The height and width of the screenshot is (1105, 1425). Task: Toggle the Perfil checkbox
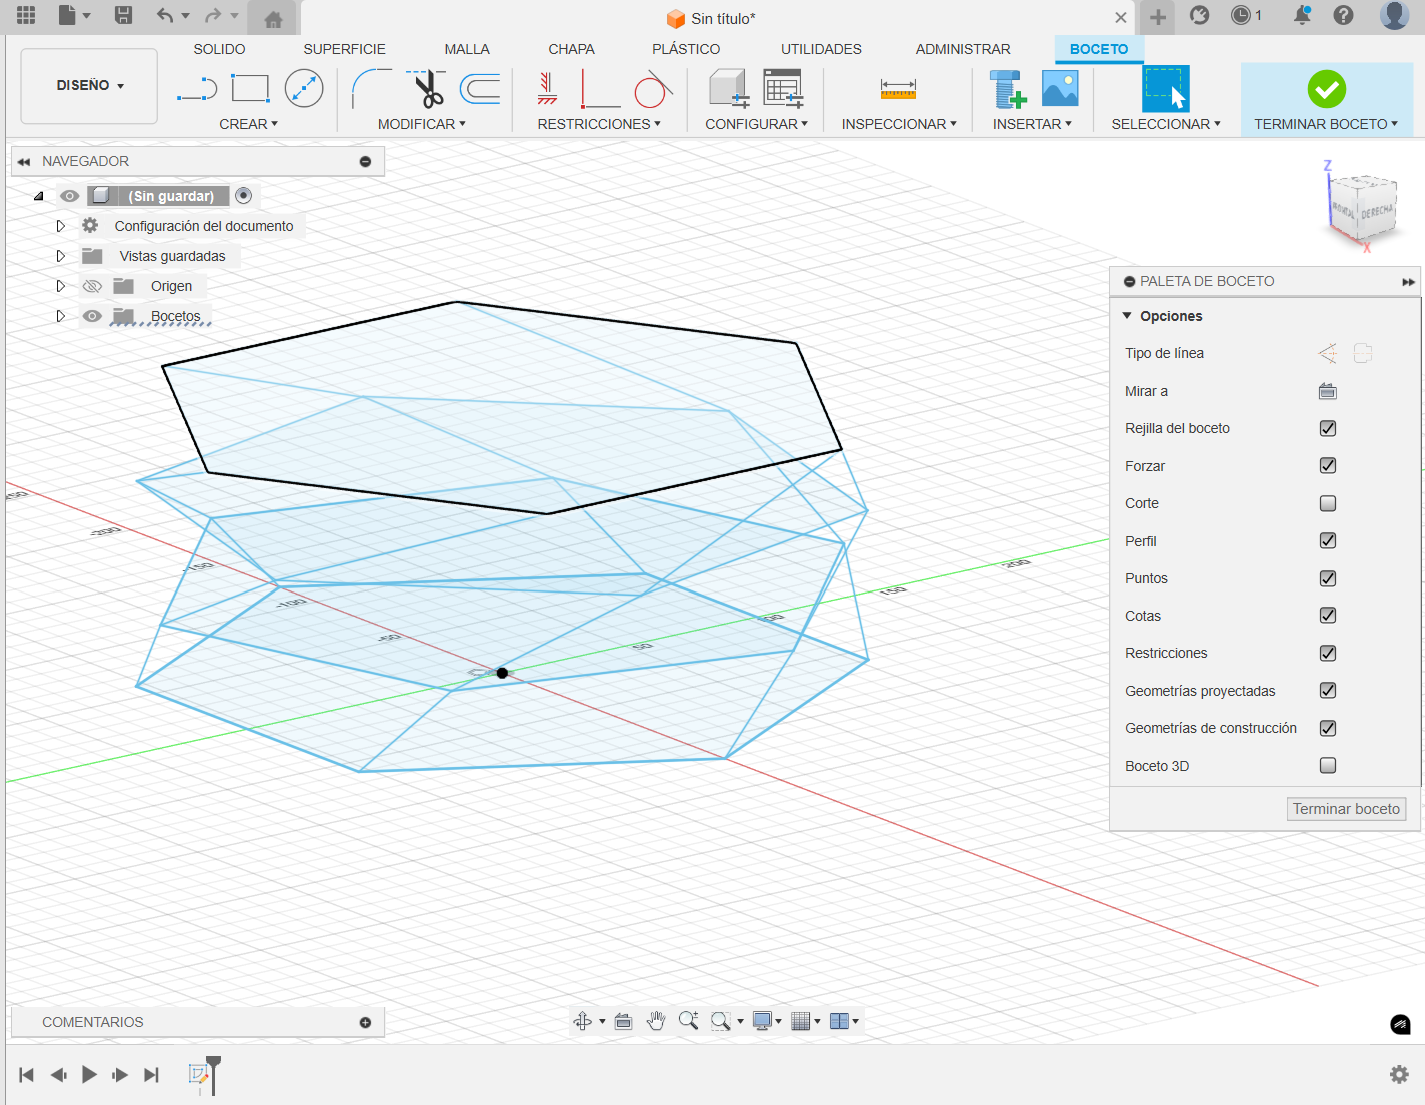tap(1328, 540)
